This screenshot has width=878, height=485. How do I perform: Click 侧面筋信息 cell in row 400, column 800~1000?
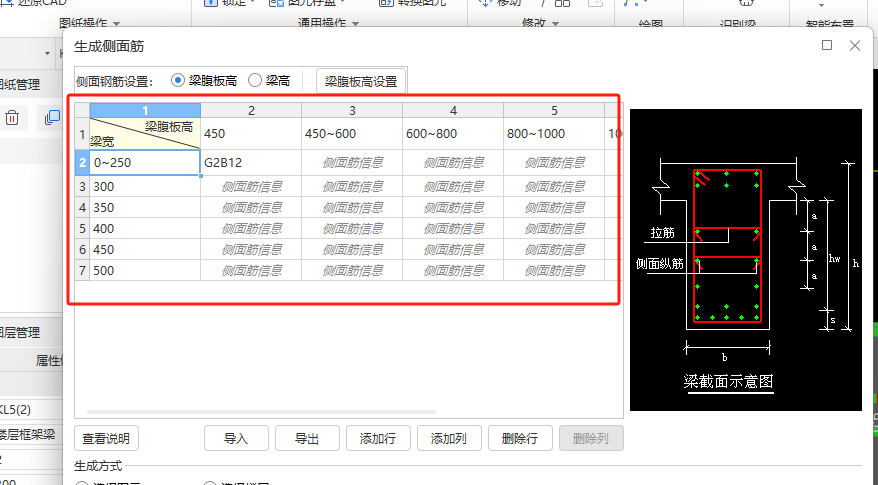554,228
